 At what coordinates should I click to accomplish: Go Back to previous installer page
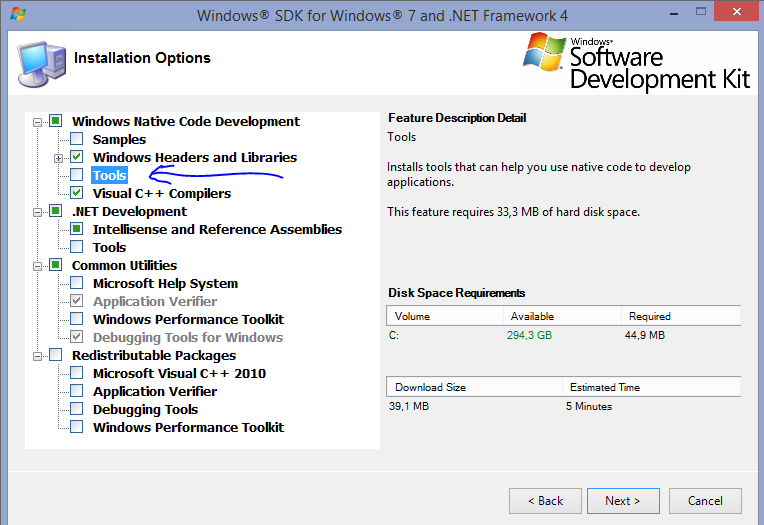click(x=545, y=501)
